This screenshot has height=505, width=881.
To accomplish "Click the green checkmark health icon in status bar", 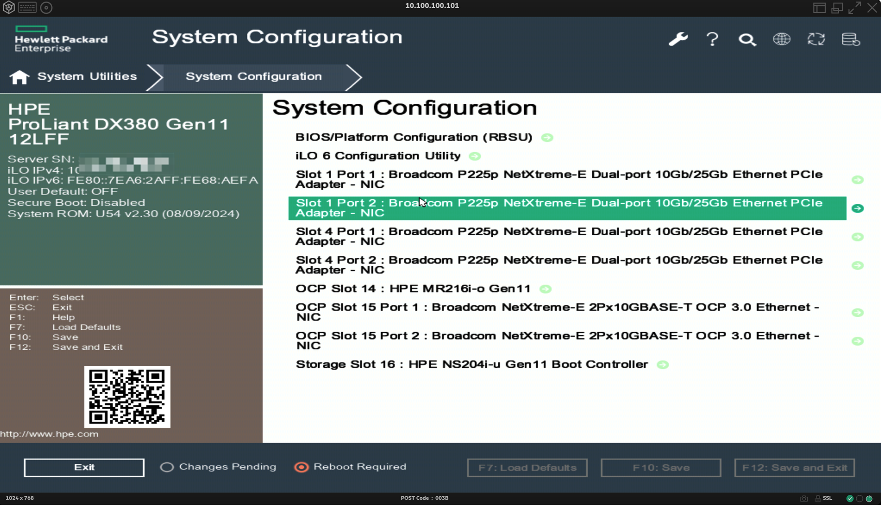I will pyautogui.click(x=850, y=498).
